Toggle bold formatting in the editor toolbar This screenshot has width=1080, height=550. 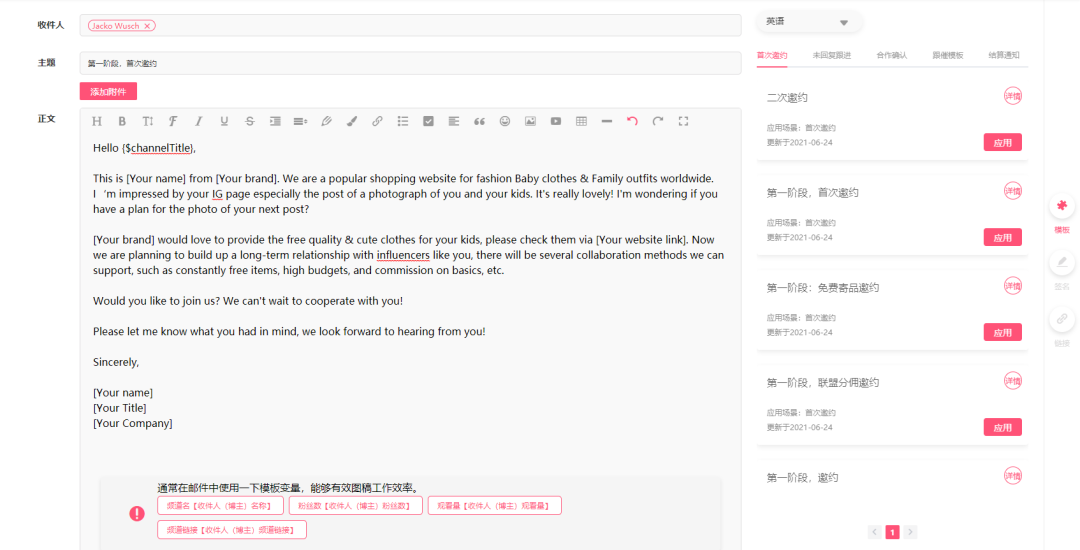122,121
